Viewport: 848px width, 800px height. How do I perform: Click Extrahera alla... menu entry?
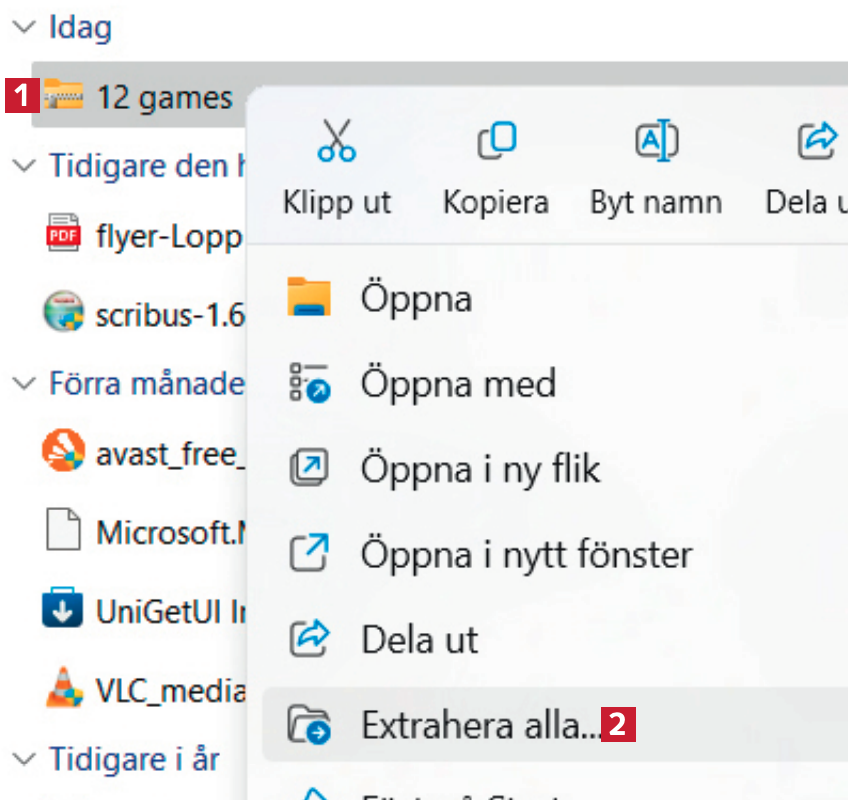point(480,724)
